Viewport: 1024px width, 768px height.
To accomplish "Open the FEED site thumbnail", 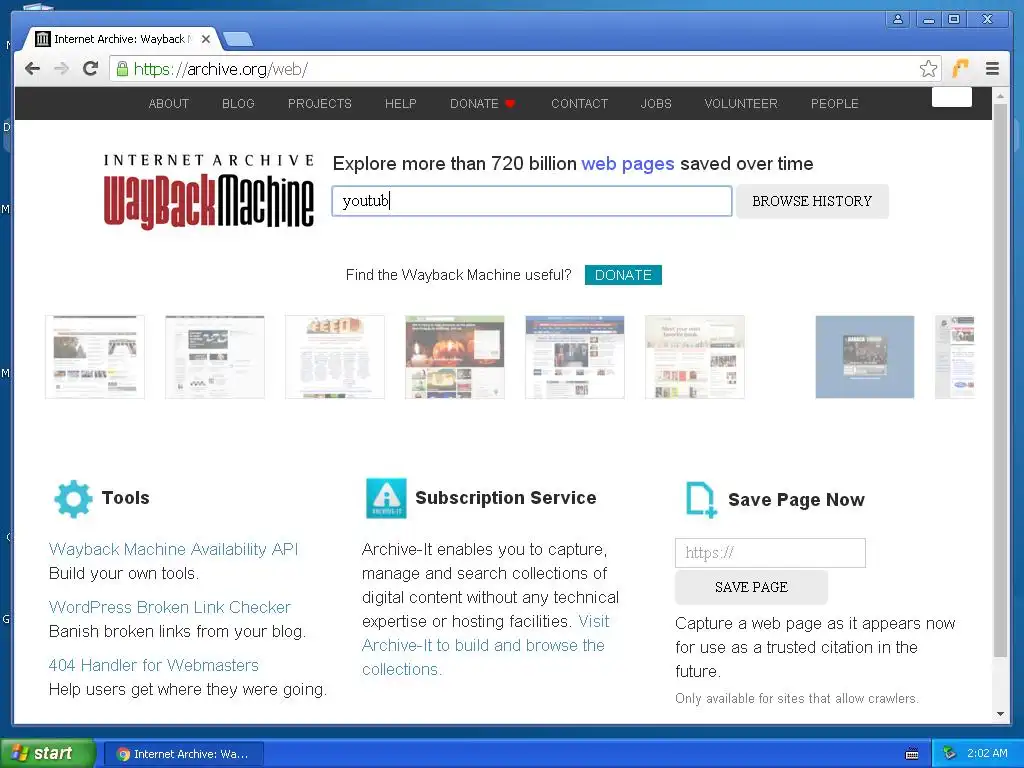I will (x=335, y=357).
